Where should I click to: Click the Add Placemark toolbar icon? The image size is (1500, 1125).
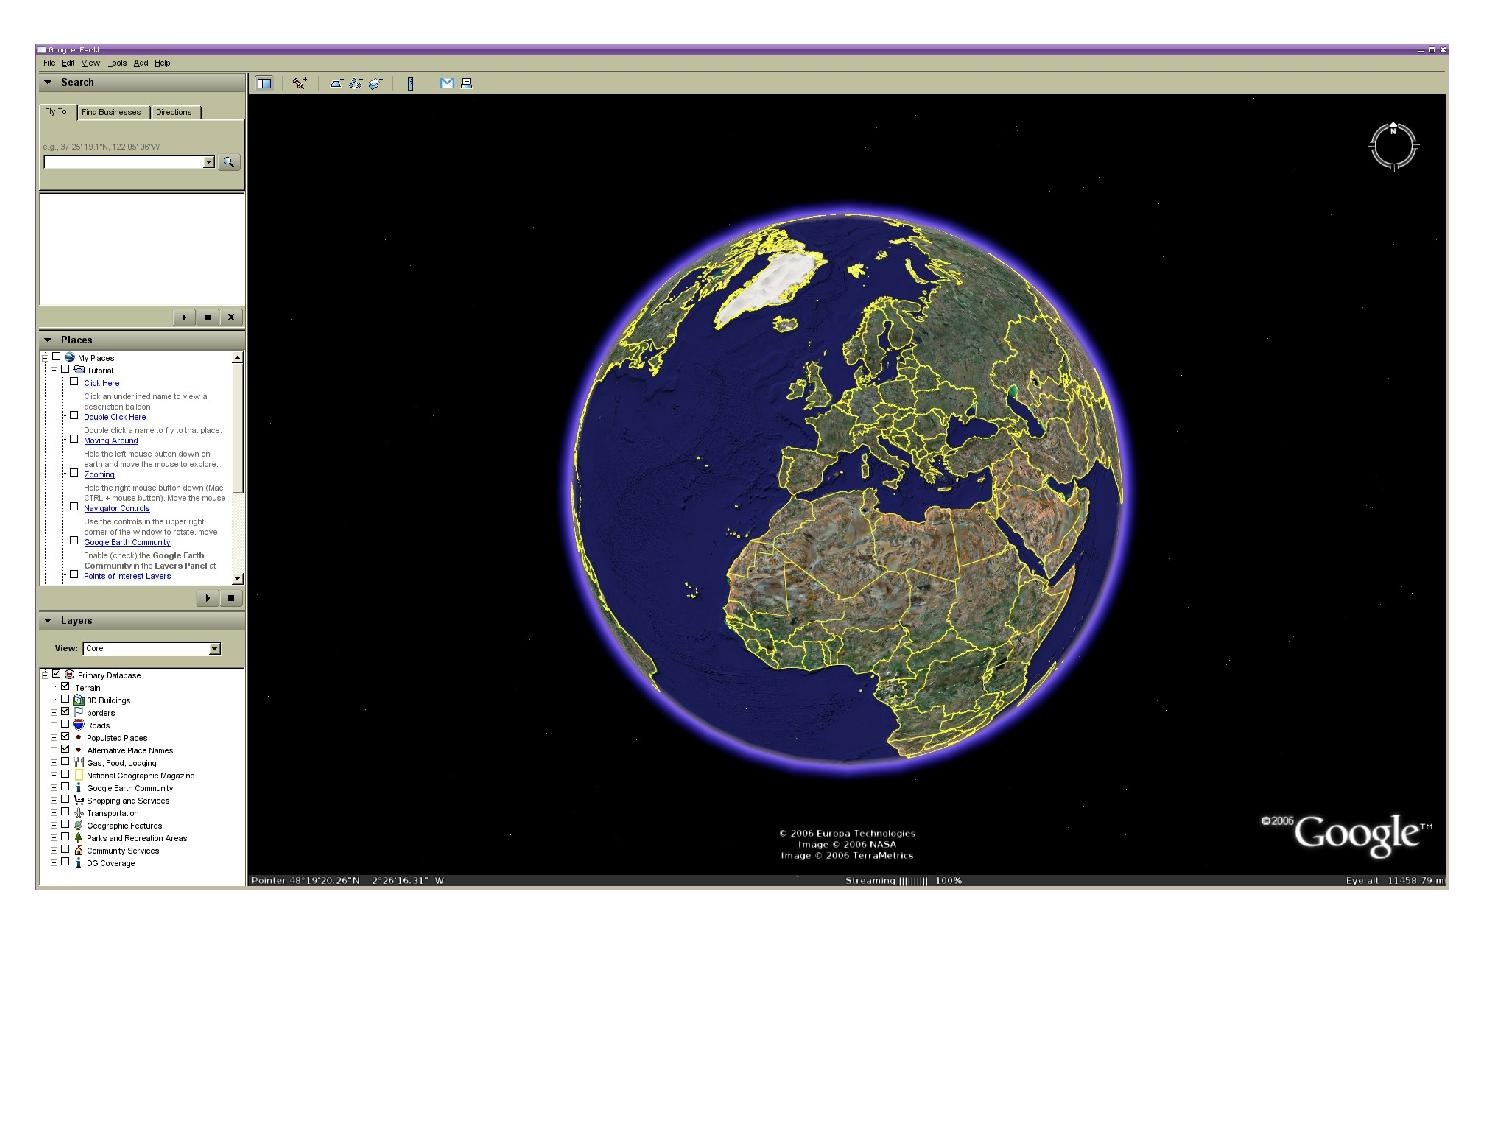(x=299, y=83)
